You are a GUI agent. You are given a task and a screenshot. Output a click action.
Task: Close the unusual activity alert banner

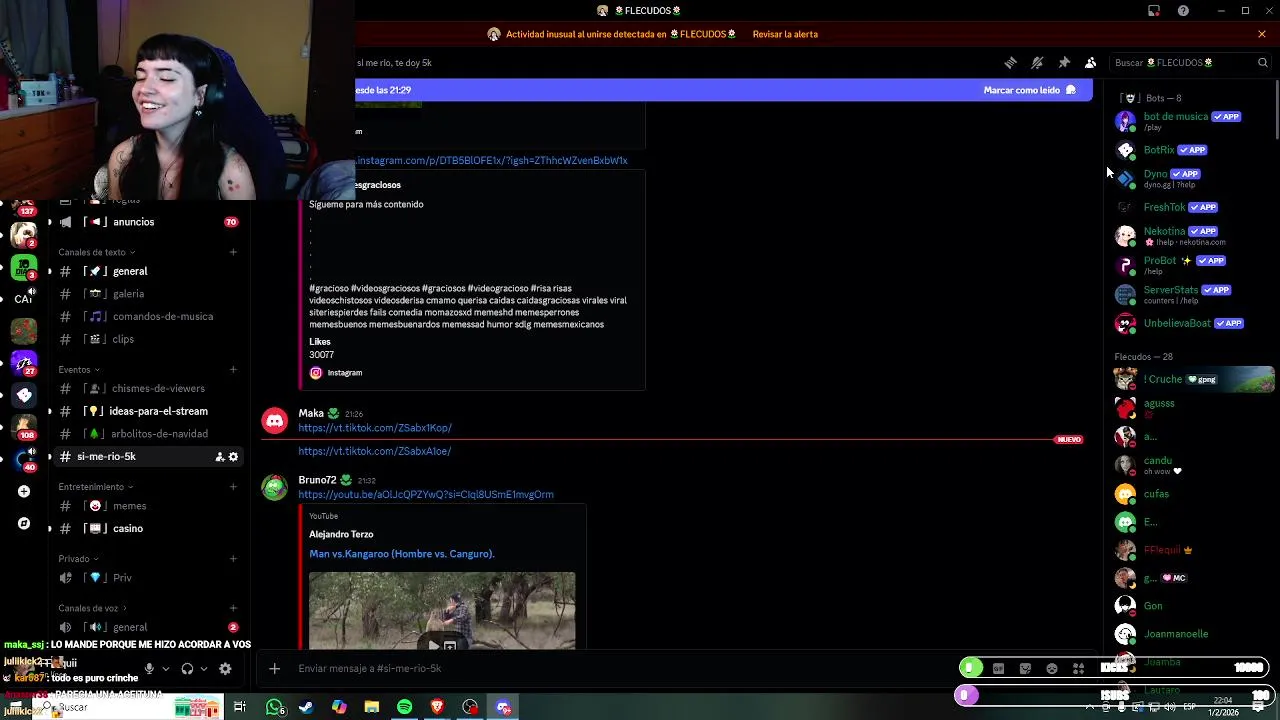pyautogui.click(x=1262, y=34)
